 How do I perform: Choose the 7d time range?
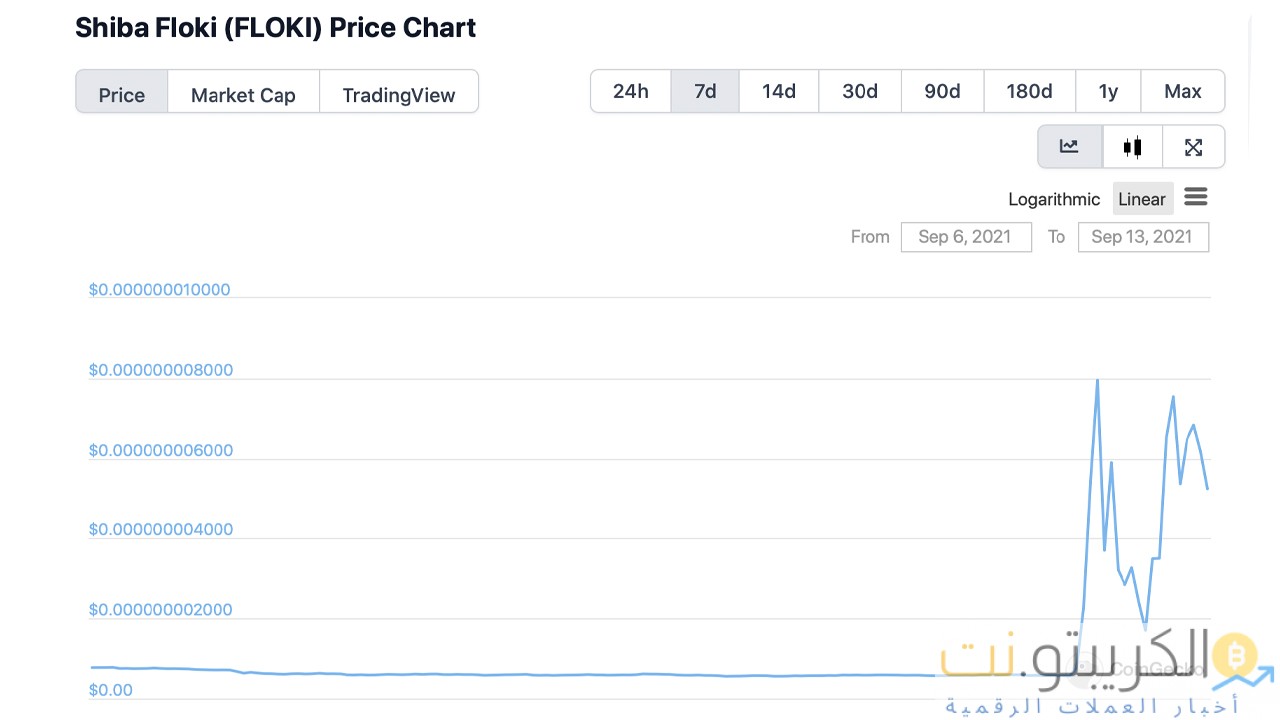(705, 91)
